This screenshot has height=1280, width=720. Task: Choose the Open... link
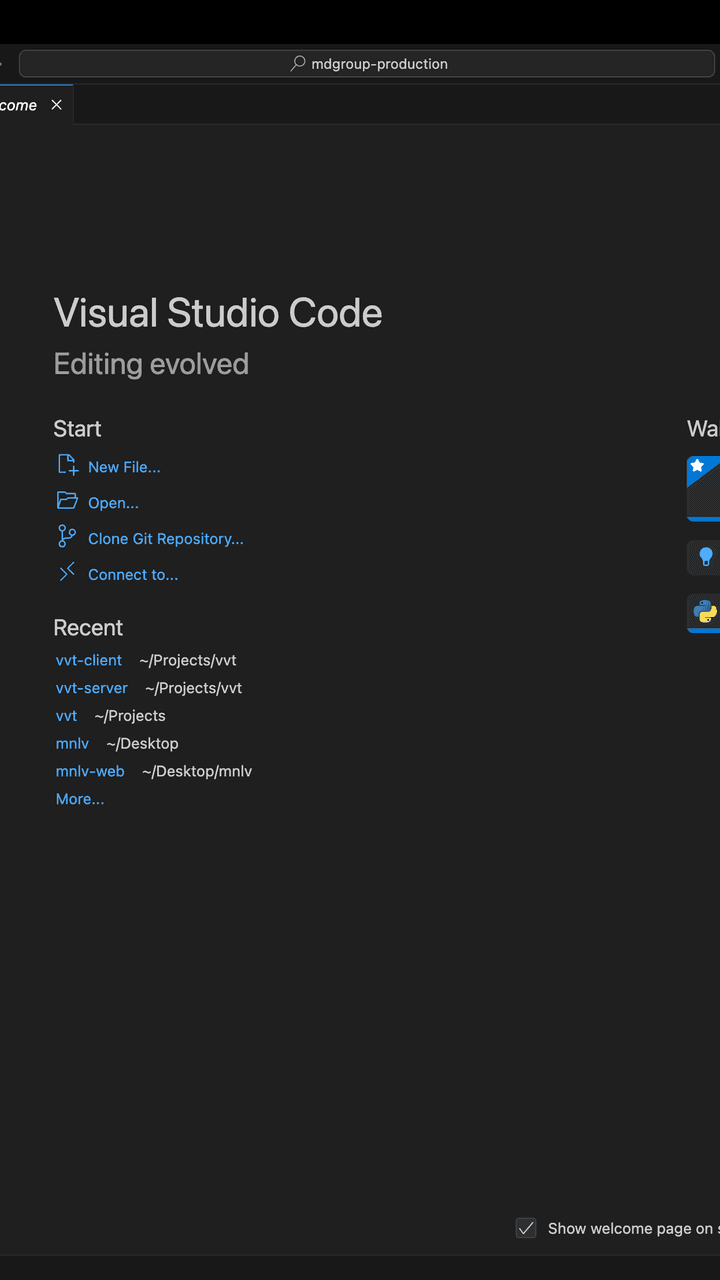(113, 503)
